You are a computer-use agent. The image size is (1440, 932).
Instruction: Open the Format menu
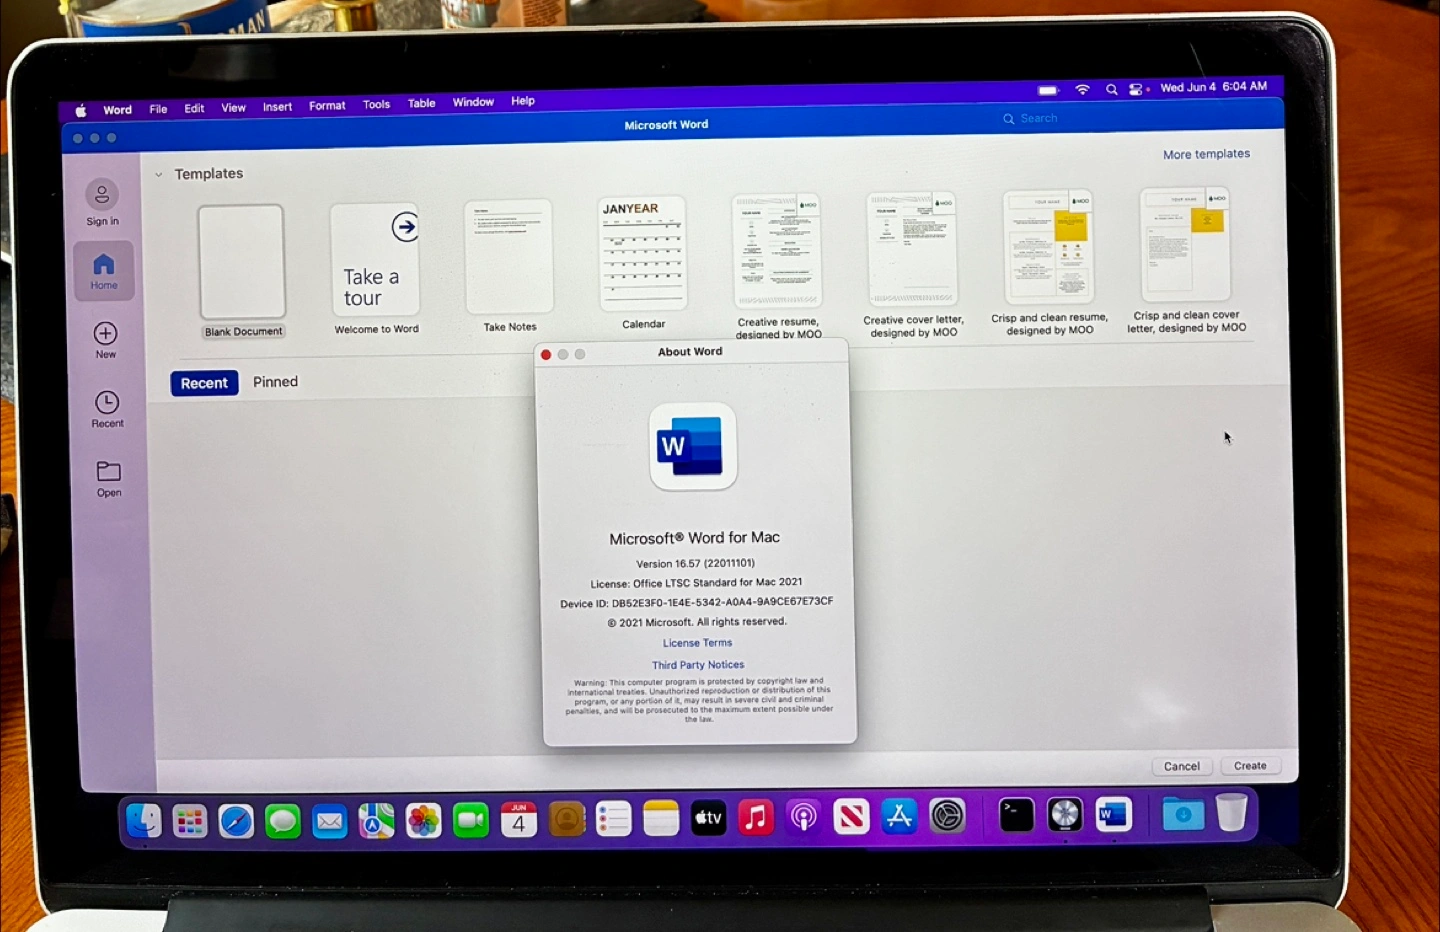coord(327,105)
